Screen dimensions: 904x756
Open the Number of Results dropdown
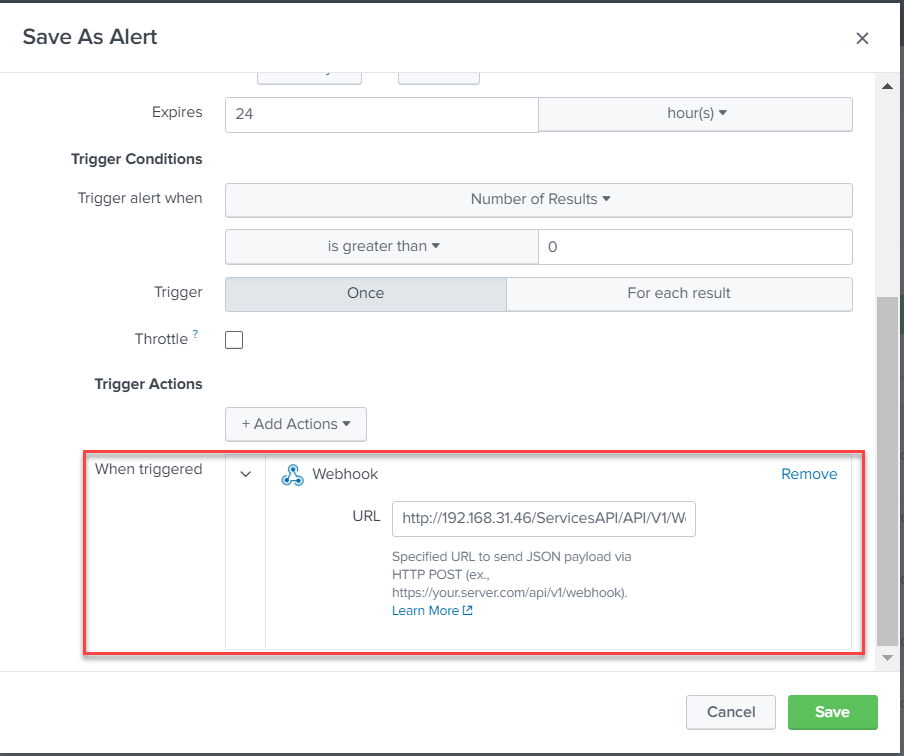click(x=539, y=200)
